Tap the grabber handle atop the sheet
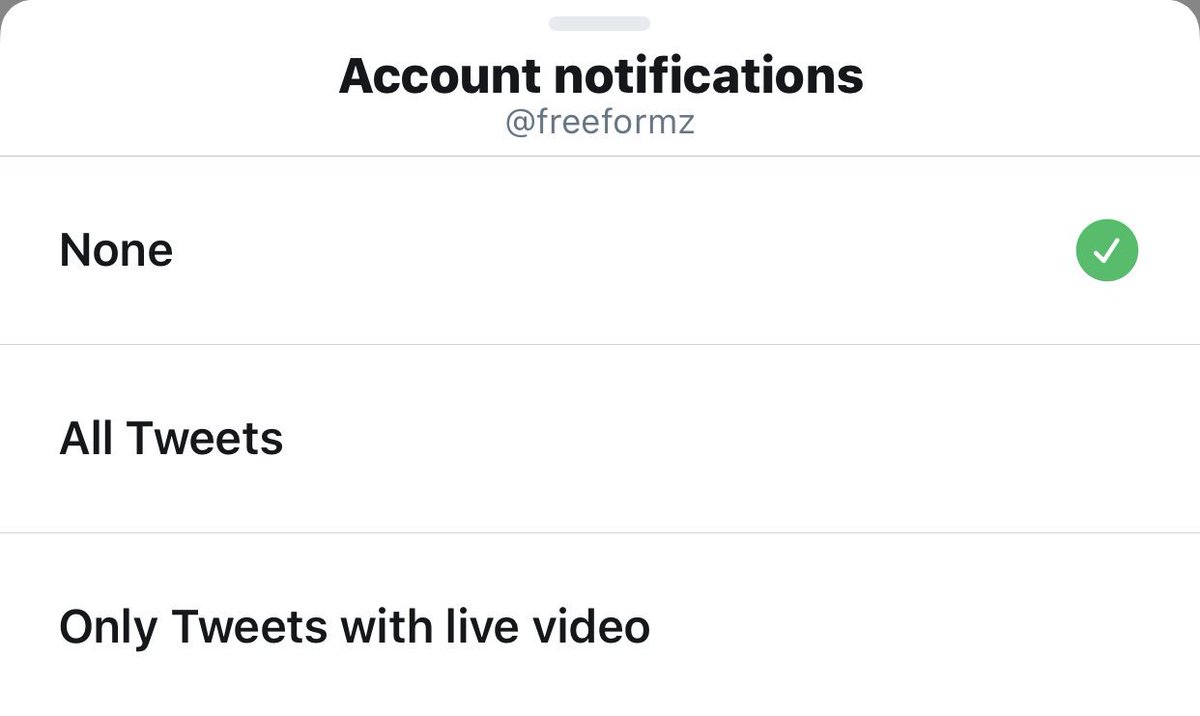 coord(600,23)
